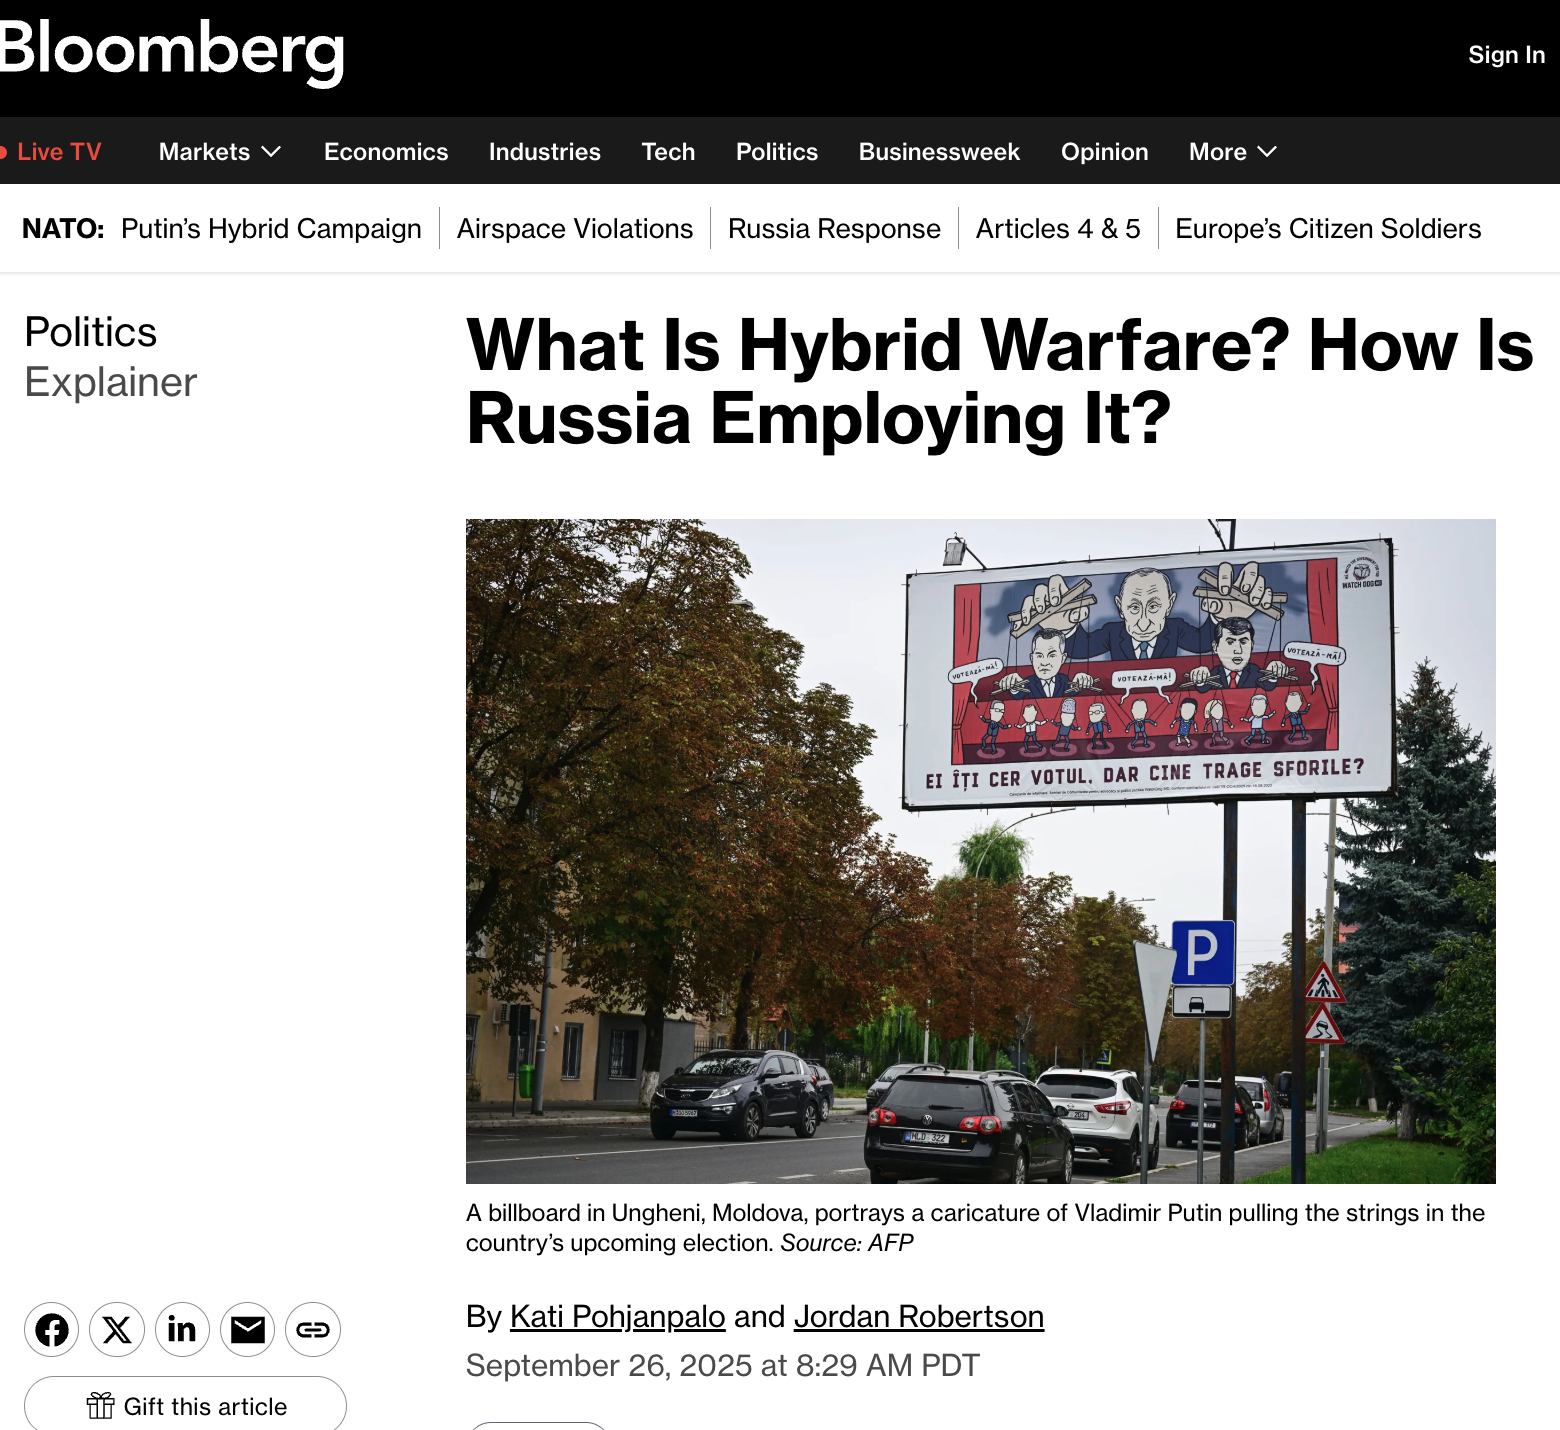The width and height of the screenshot is (1560, 1430).
Task: Open Live TV with red dot
Action: pyautogui.click(x=52, y=152)
